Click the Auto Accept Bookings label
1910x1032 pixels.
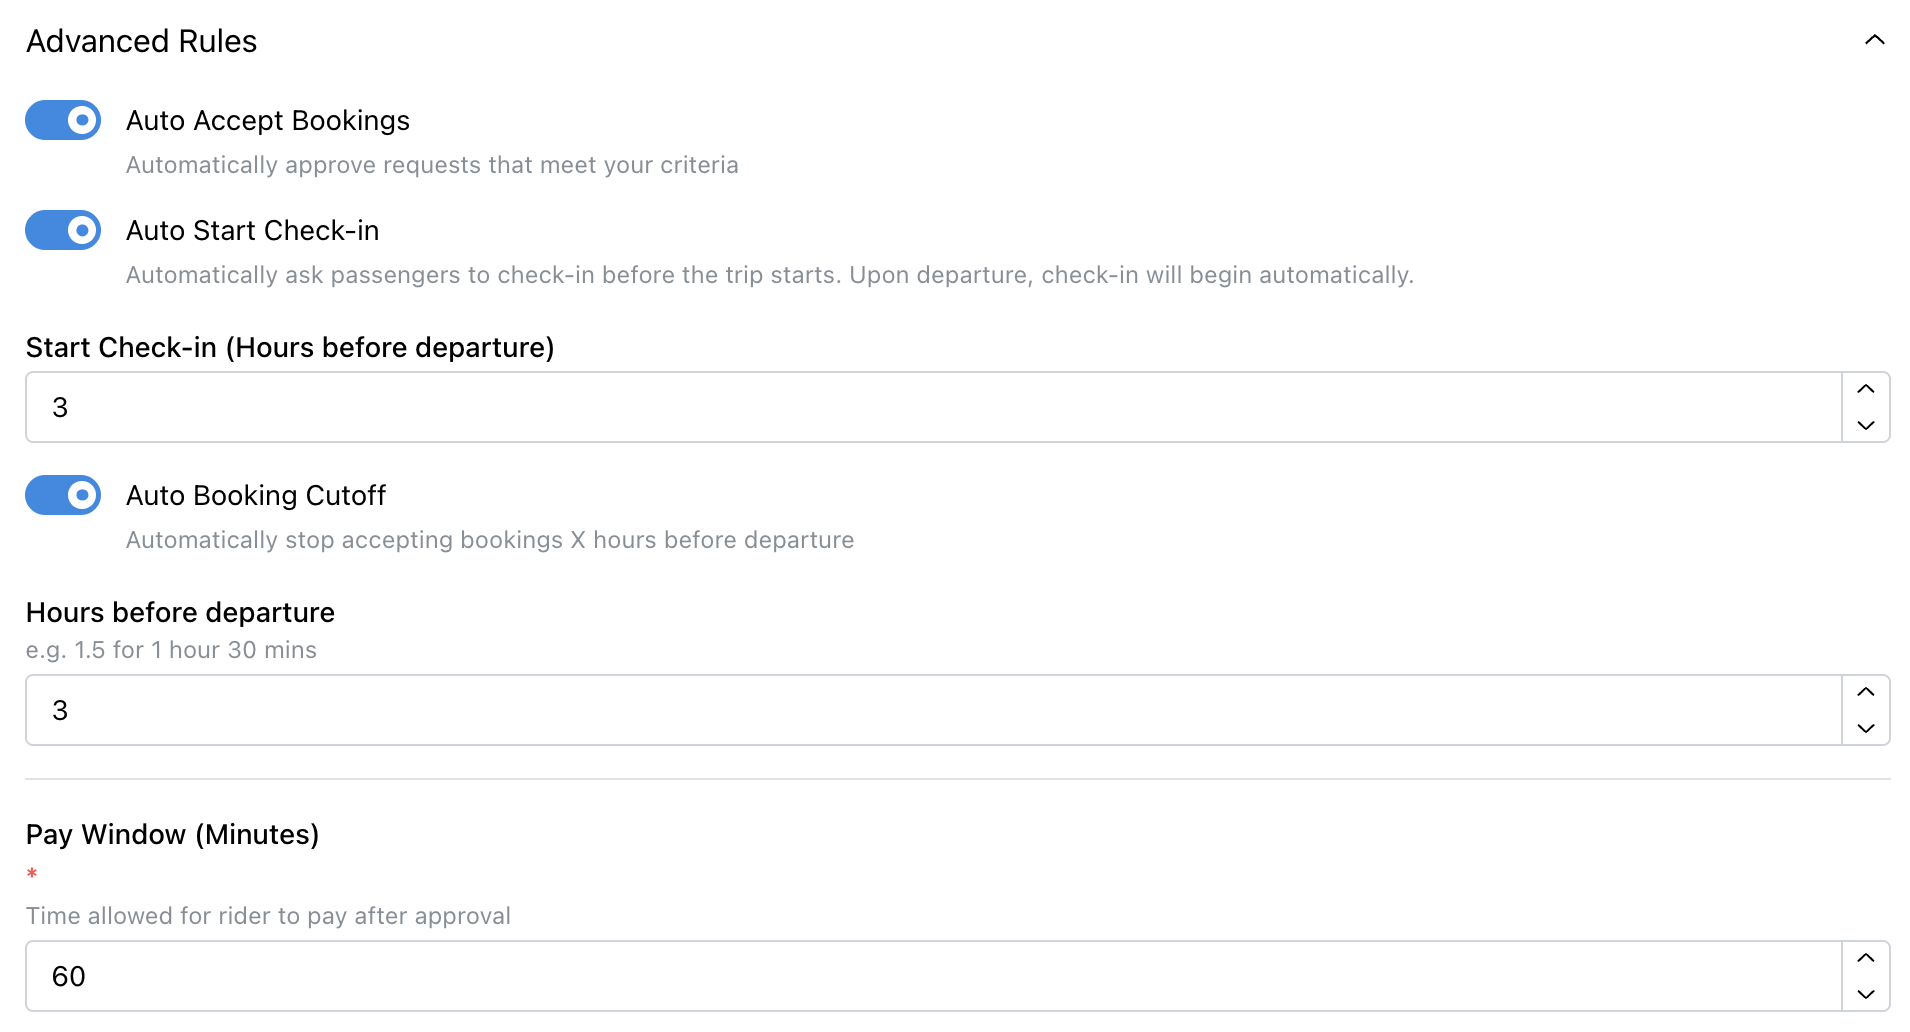click(267, 120)
